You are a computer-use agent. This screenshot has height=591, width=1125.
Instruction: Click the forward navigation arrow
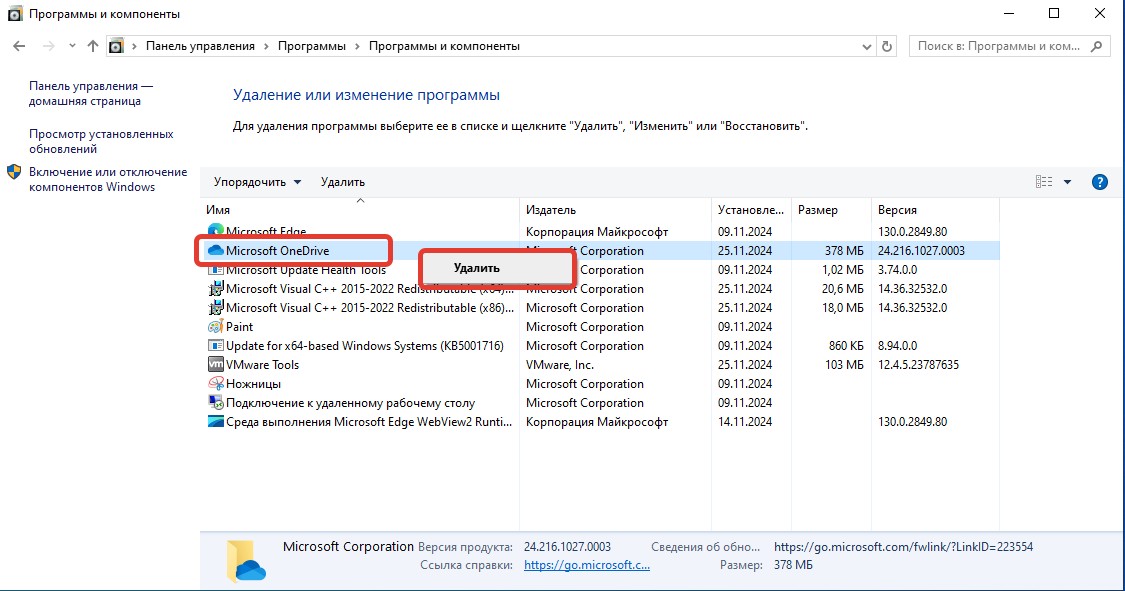[x=48, y=46]
